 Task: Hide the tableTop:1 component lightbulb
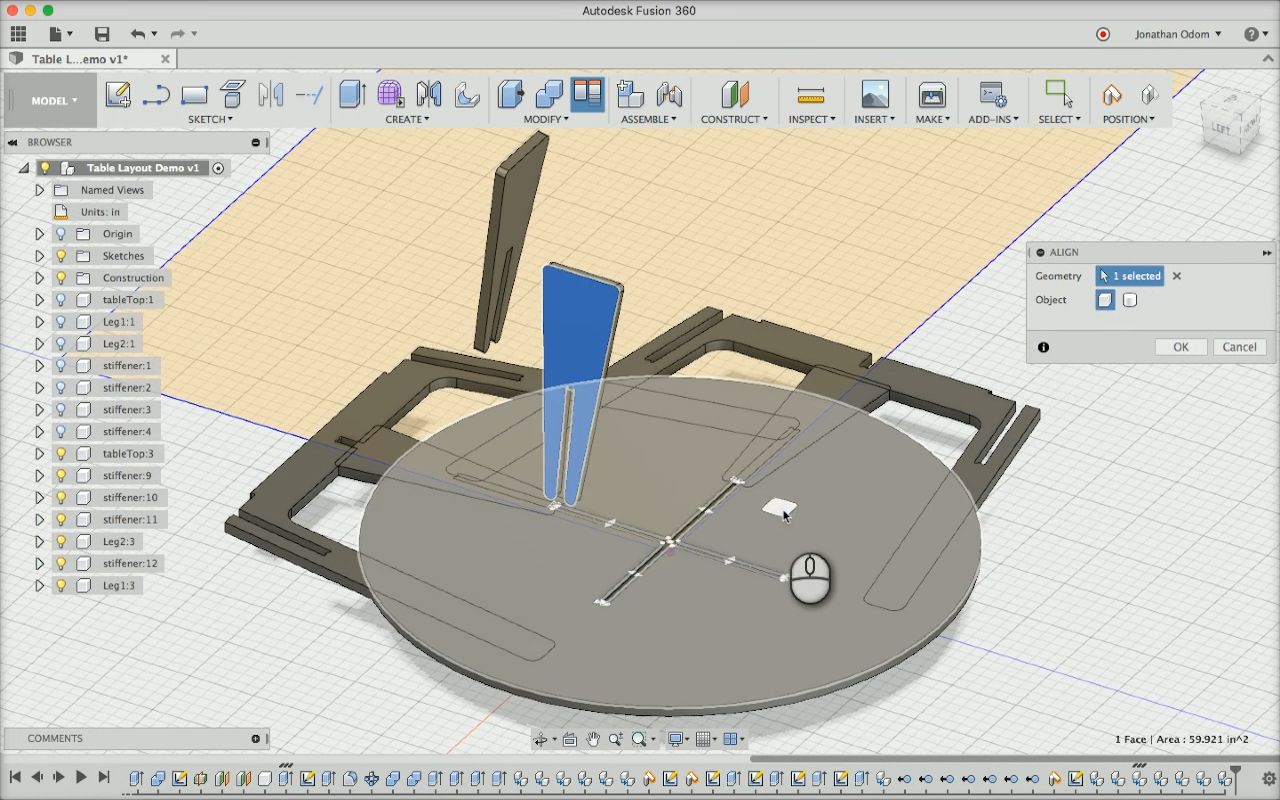pos(60,299)
